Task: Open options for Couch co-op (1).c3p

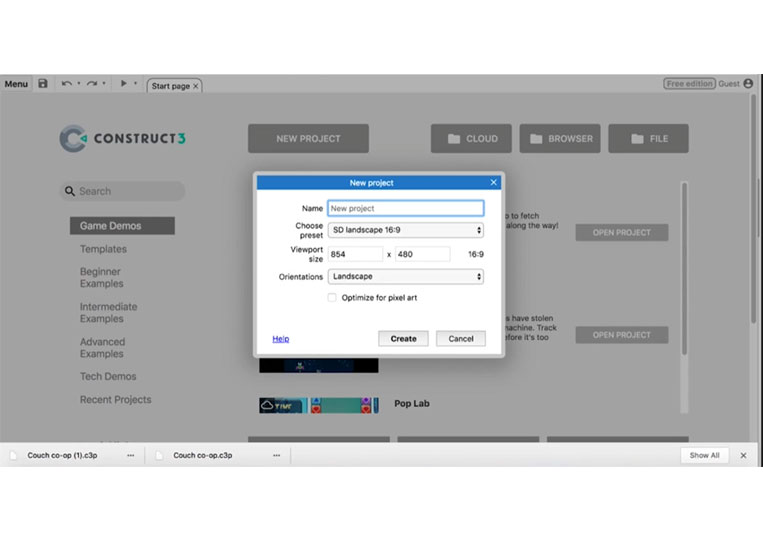Action: [x=130, y=455]
